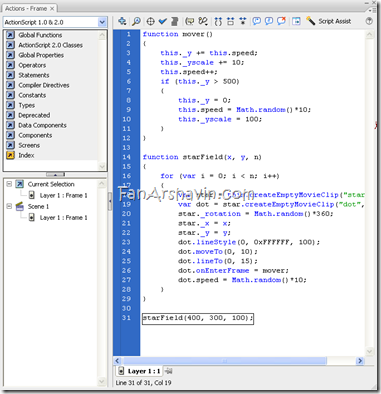This screenshot has width=381, height=394.
Task: Click the horizontal scrollbar thumb in code pane
Action: pyautogui.click(x=225, y=361)
